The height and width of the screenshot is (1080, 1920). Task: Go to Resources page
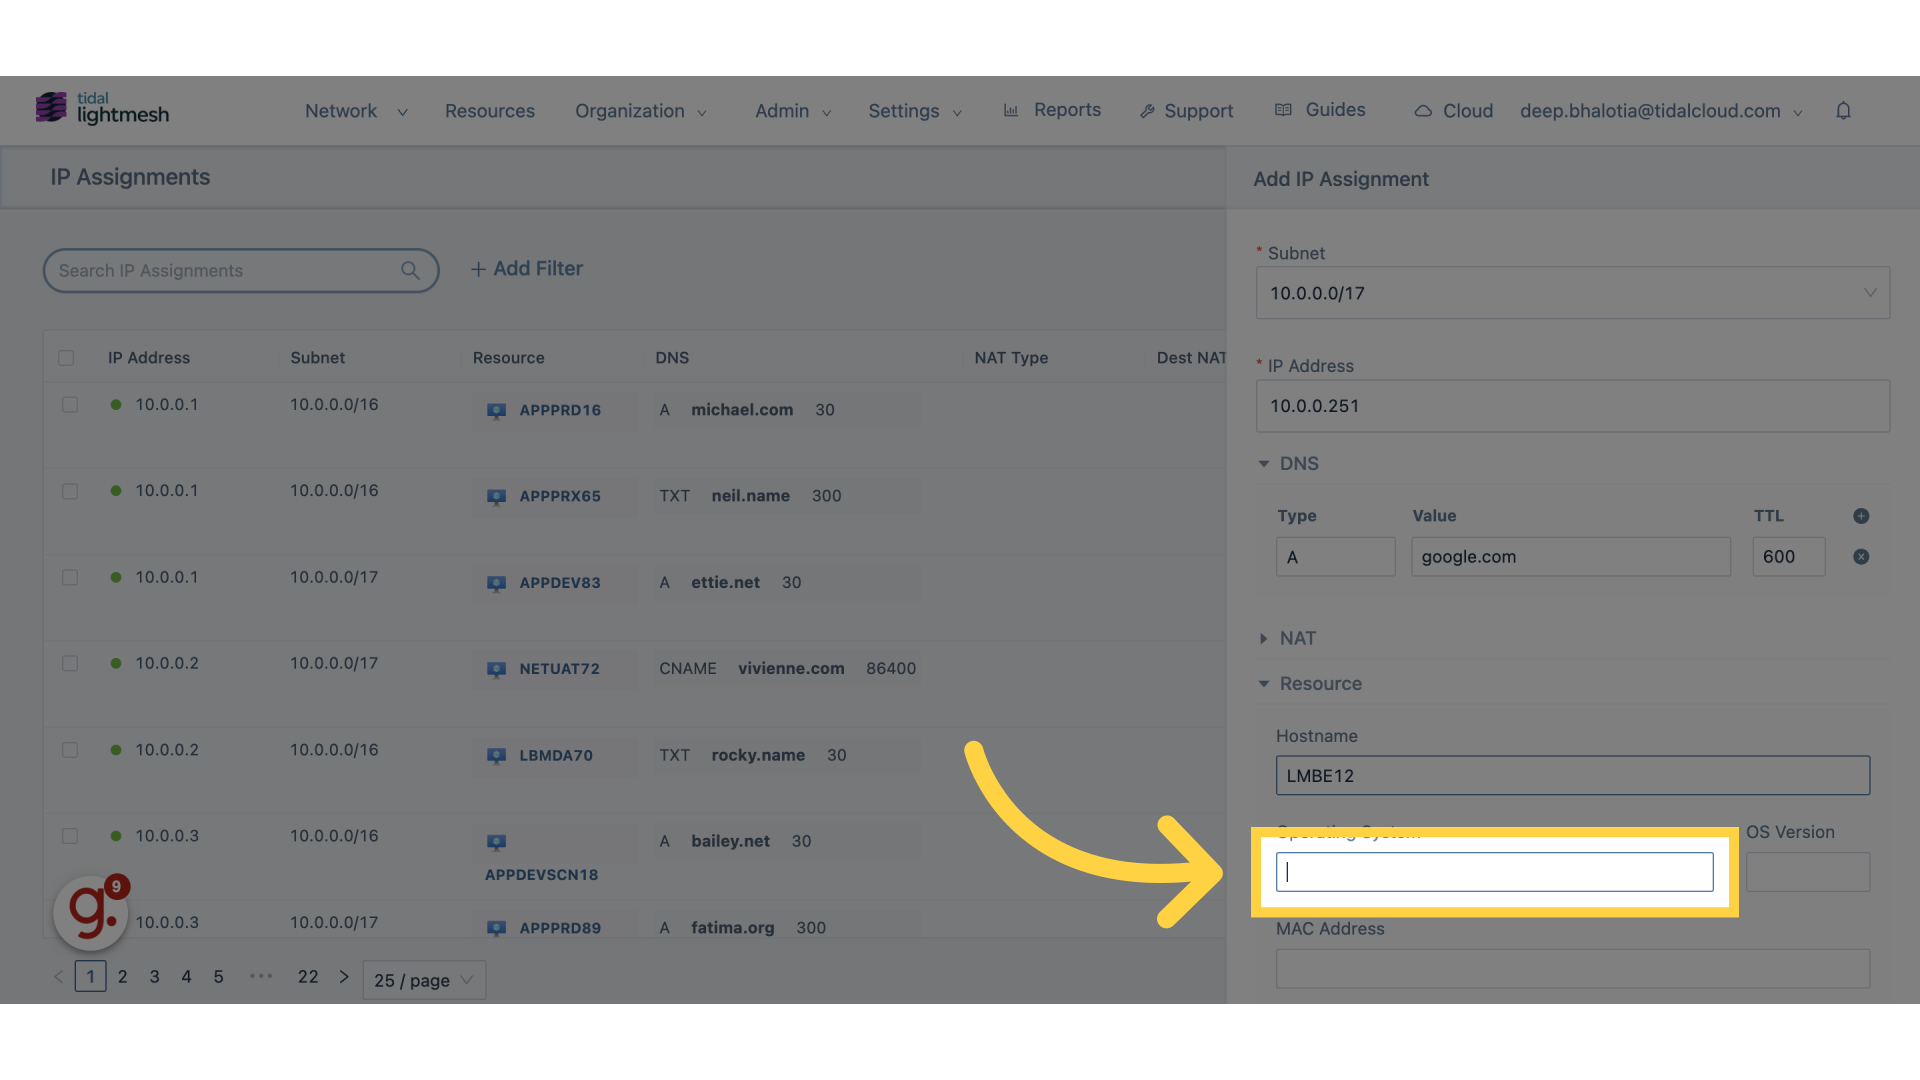(x=490, y=111)
